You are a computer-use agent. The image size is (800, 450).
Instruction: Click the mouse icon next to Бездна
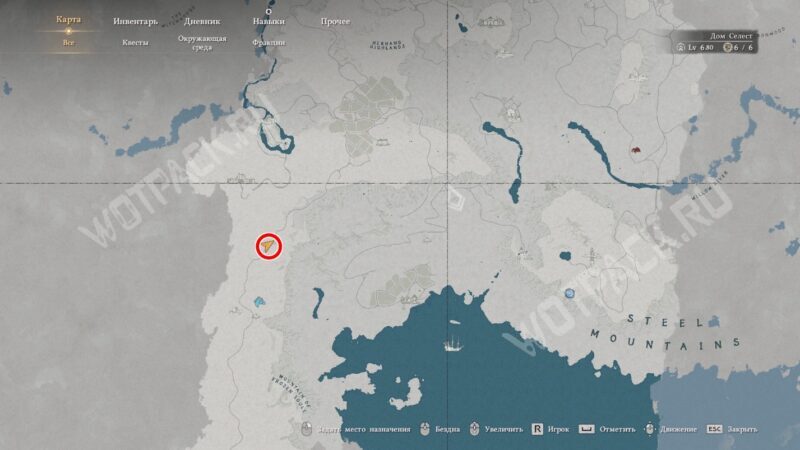point(424,429)
